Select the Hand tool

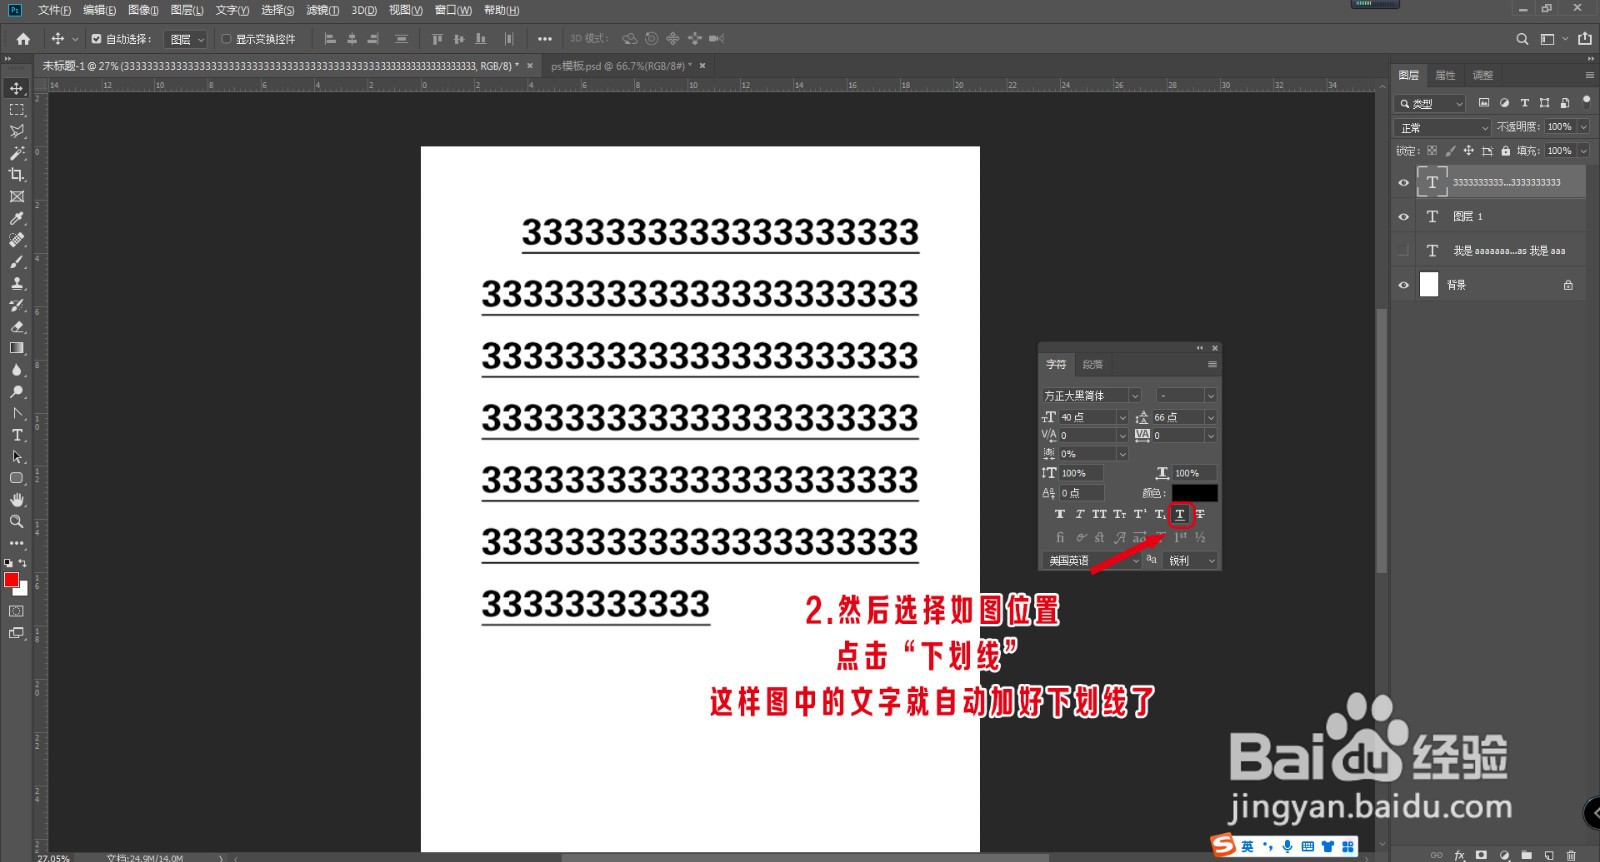pos(17,500)
